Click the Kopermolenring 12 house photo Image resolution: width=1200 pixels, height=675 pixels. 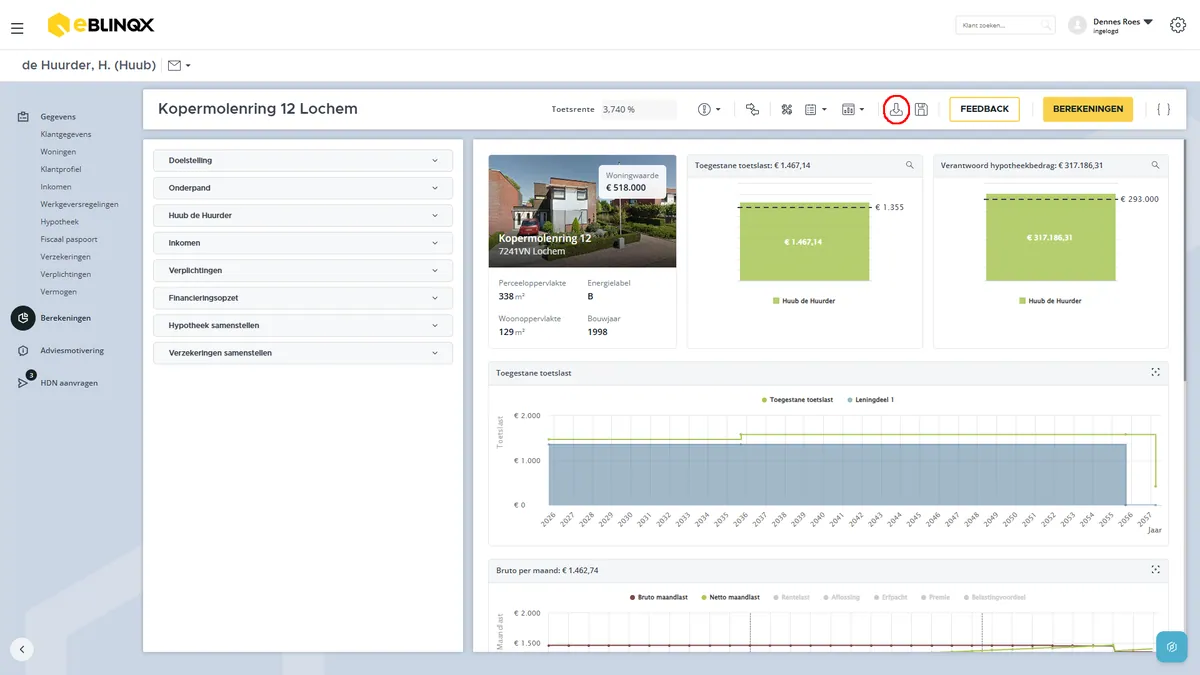[582, 212]
